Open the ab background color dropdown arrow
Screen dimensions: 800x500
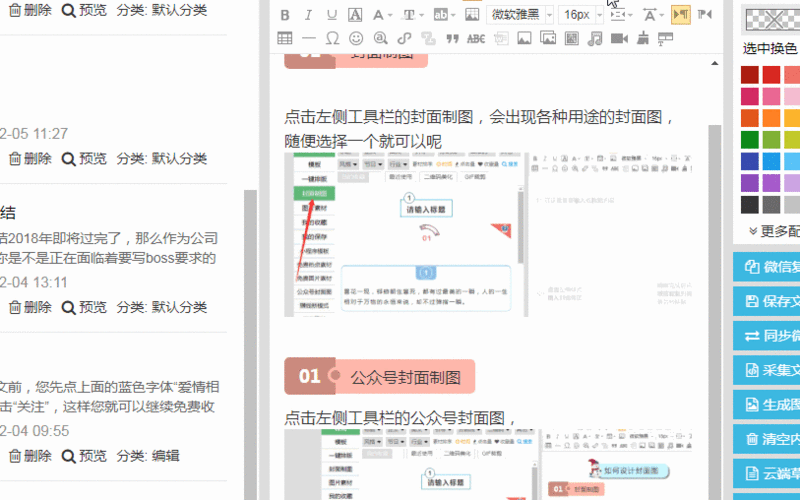coord(453,16)
